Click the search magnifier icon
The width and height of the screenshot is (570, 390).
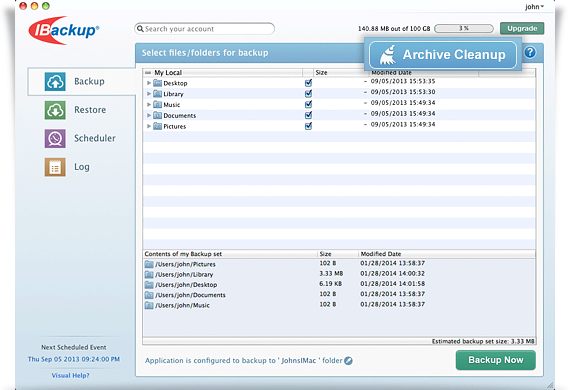coord(140,29)
